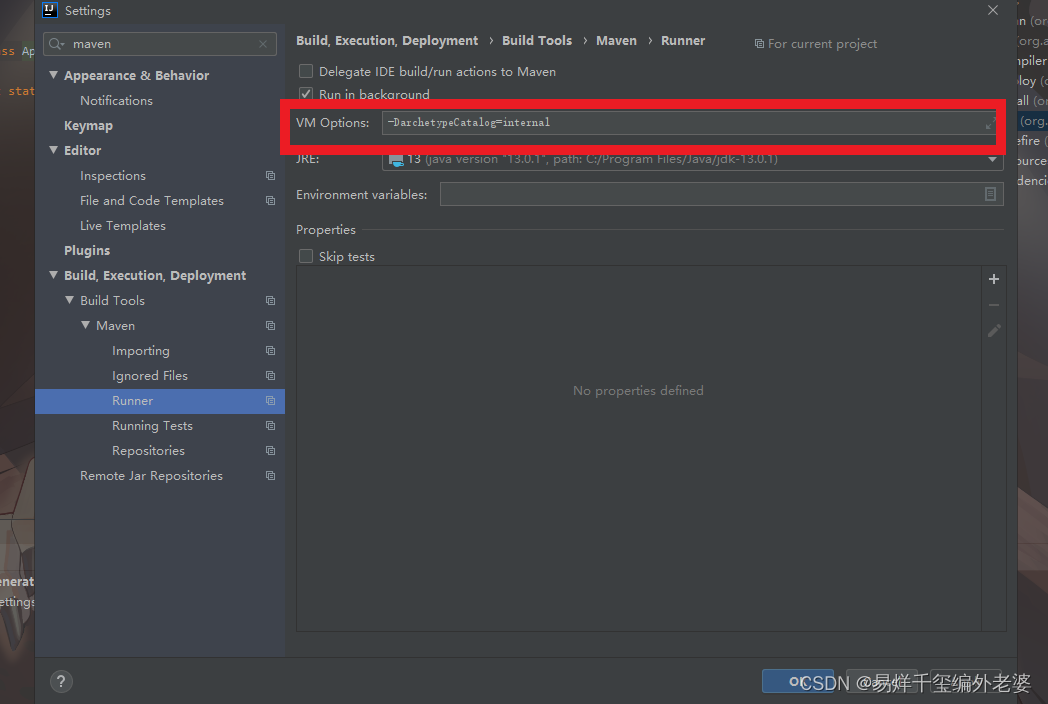Edit the selected property

coord(994,330)
